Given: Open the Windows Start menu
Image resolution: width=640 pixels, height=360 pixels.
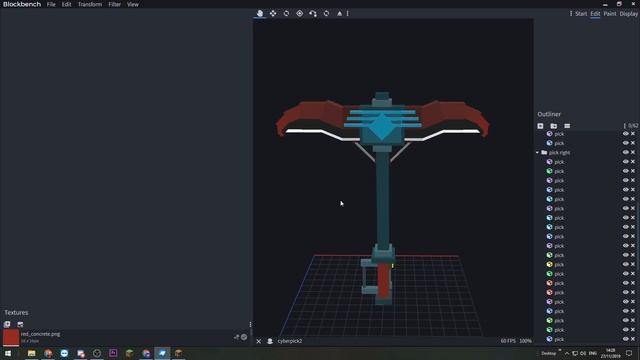Looking at the screenshot, I should 8,353.
